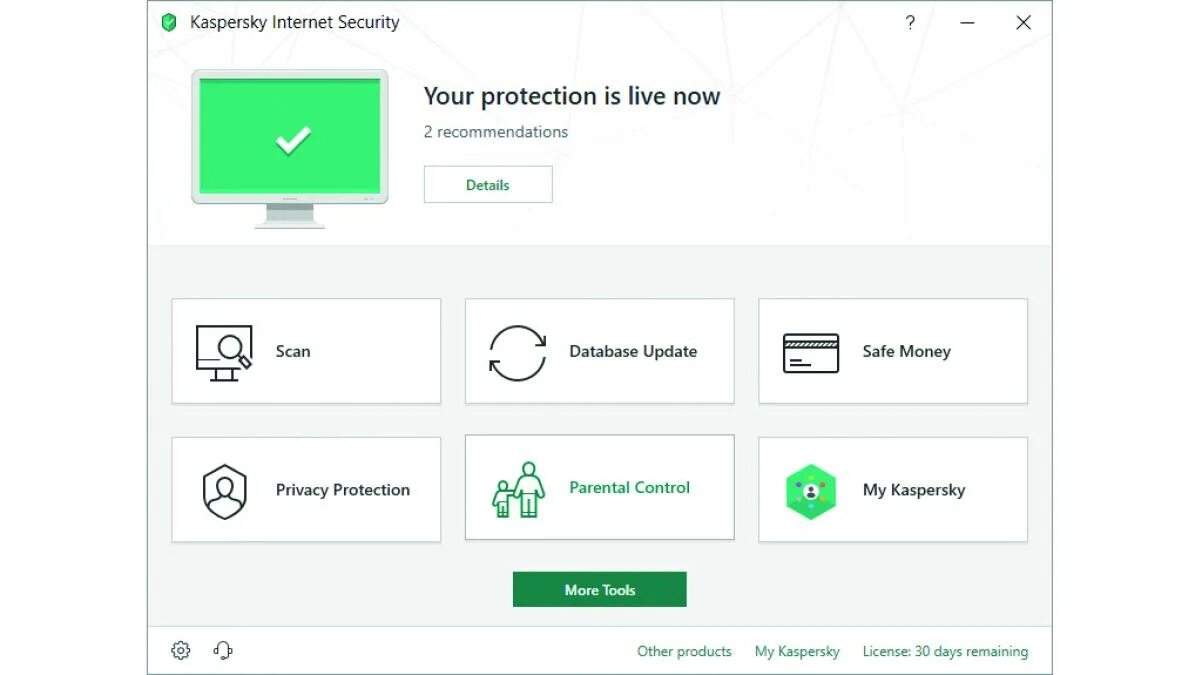Minimize the Kaspersky window
Viewport: 1202px width, 675px height.
[x=967, y=23]
